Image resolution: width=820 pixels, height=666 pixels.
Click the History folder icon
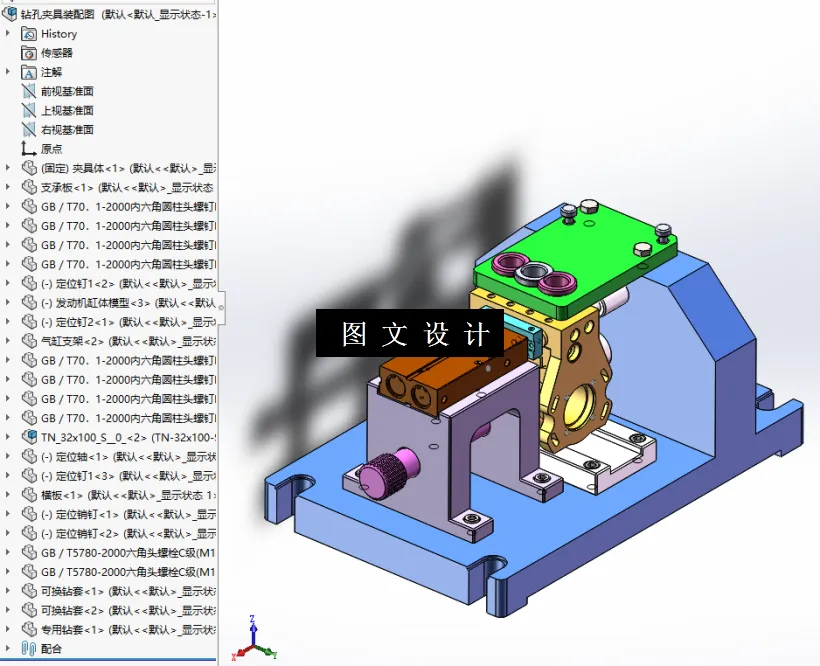click(28, 33)
